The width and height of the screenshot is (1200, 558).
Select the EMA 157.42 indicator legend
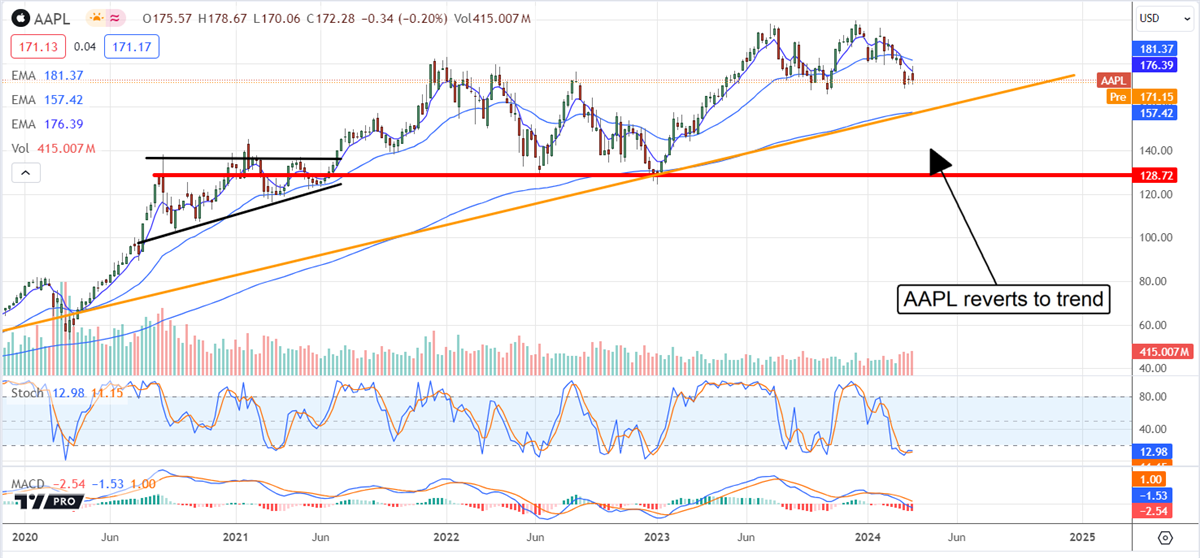(48, 100)
